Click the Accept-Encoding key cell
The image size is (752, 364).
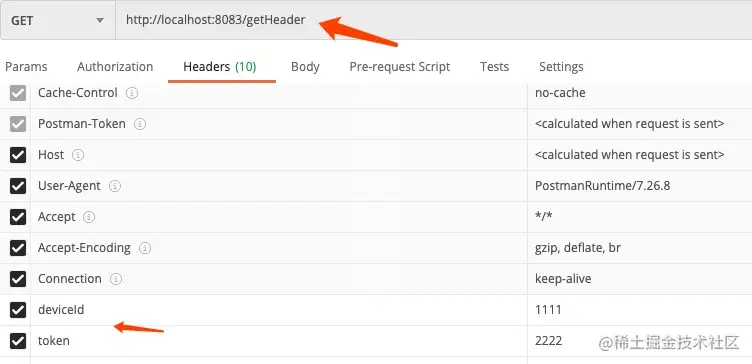click(279, 248)
